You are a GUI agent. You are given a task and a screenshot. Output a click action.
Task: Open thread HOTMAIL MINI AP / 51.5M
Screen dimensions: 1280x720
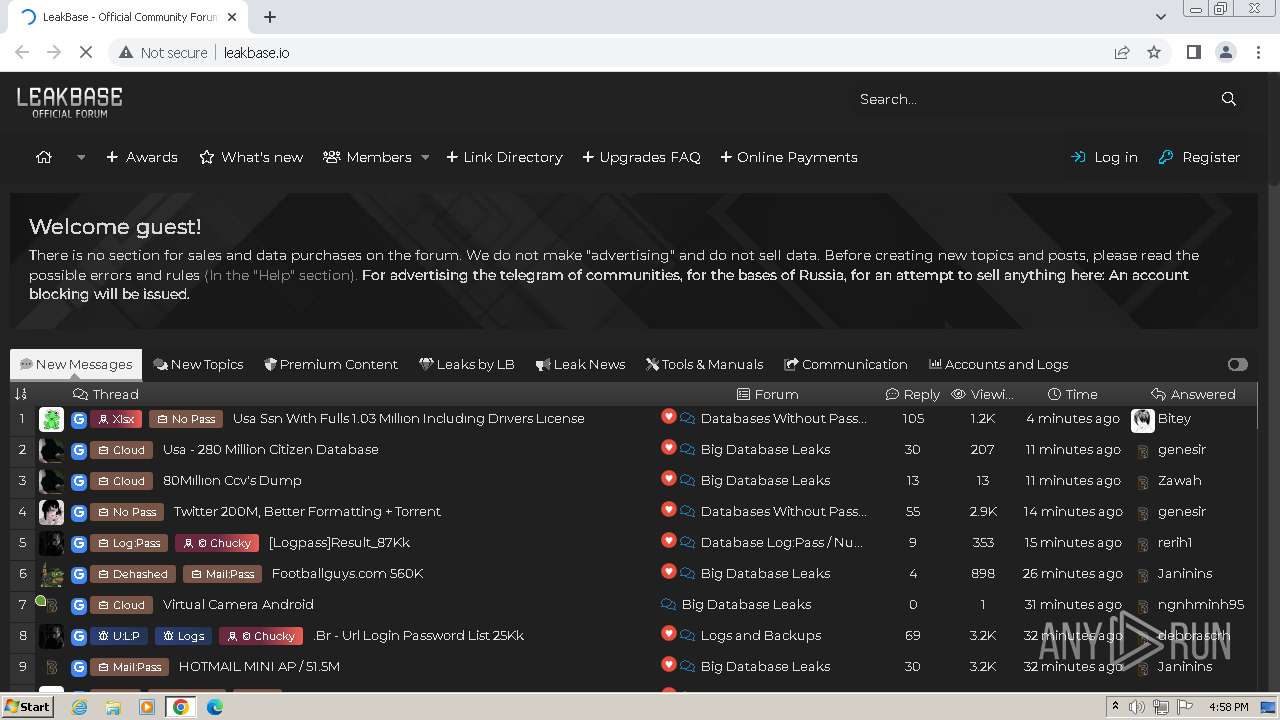pos(259,666)
